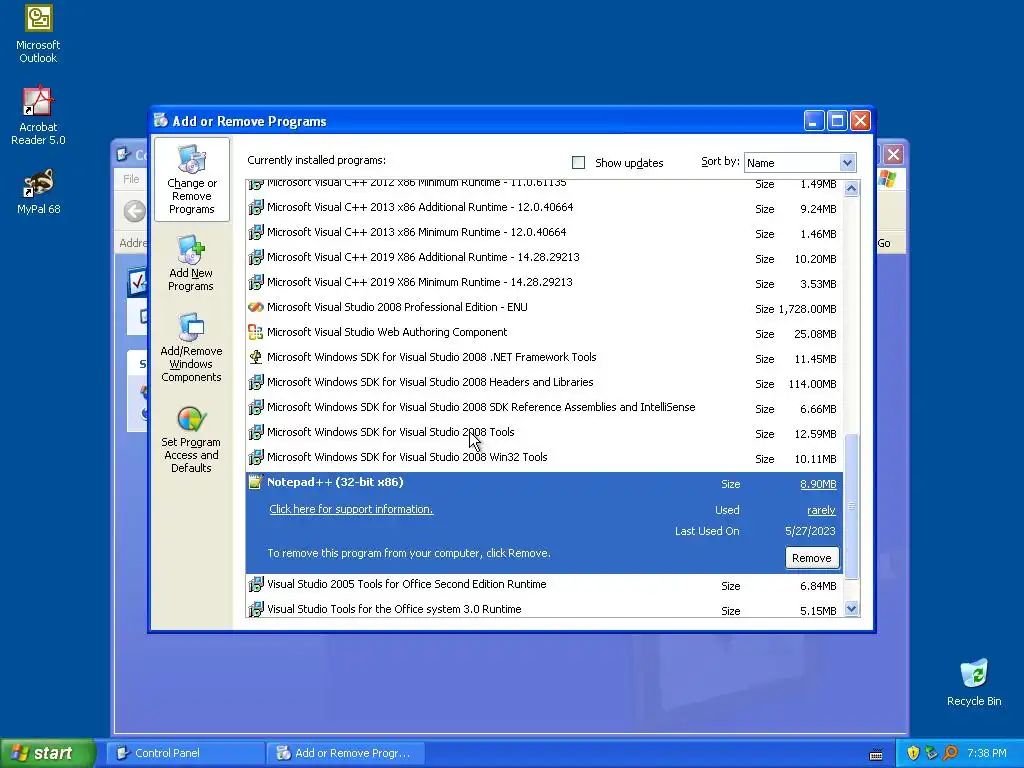The width and height of the screenshot is (1024, 768).
Task: Click here for support information link
Action: (351, 509)
